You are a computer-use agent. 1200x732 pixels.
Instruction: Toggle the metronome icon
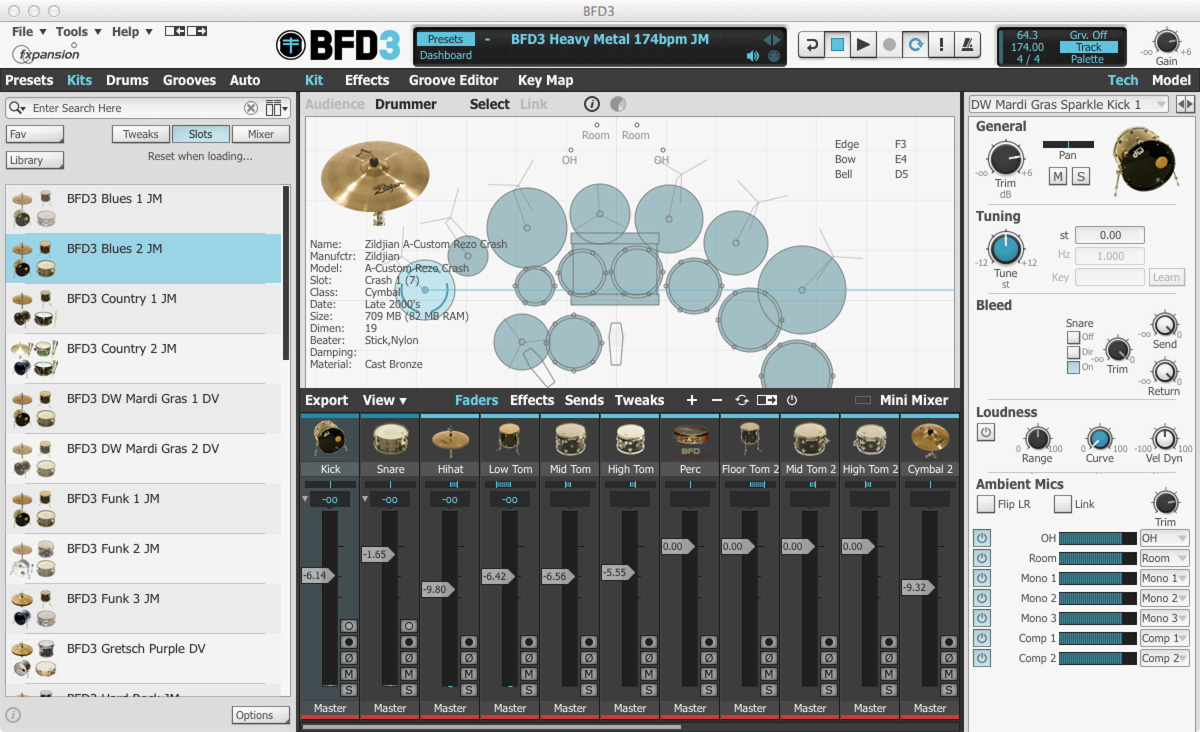[x=967, y=45]
